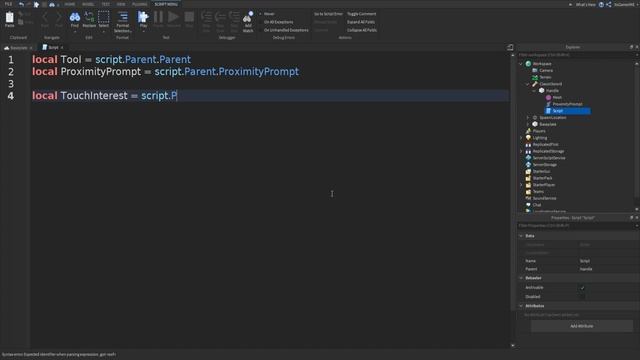Click the Pause playback icon
640x360 pixels.
click(158, 17)
